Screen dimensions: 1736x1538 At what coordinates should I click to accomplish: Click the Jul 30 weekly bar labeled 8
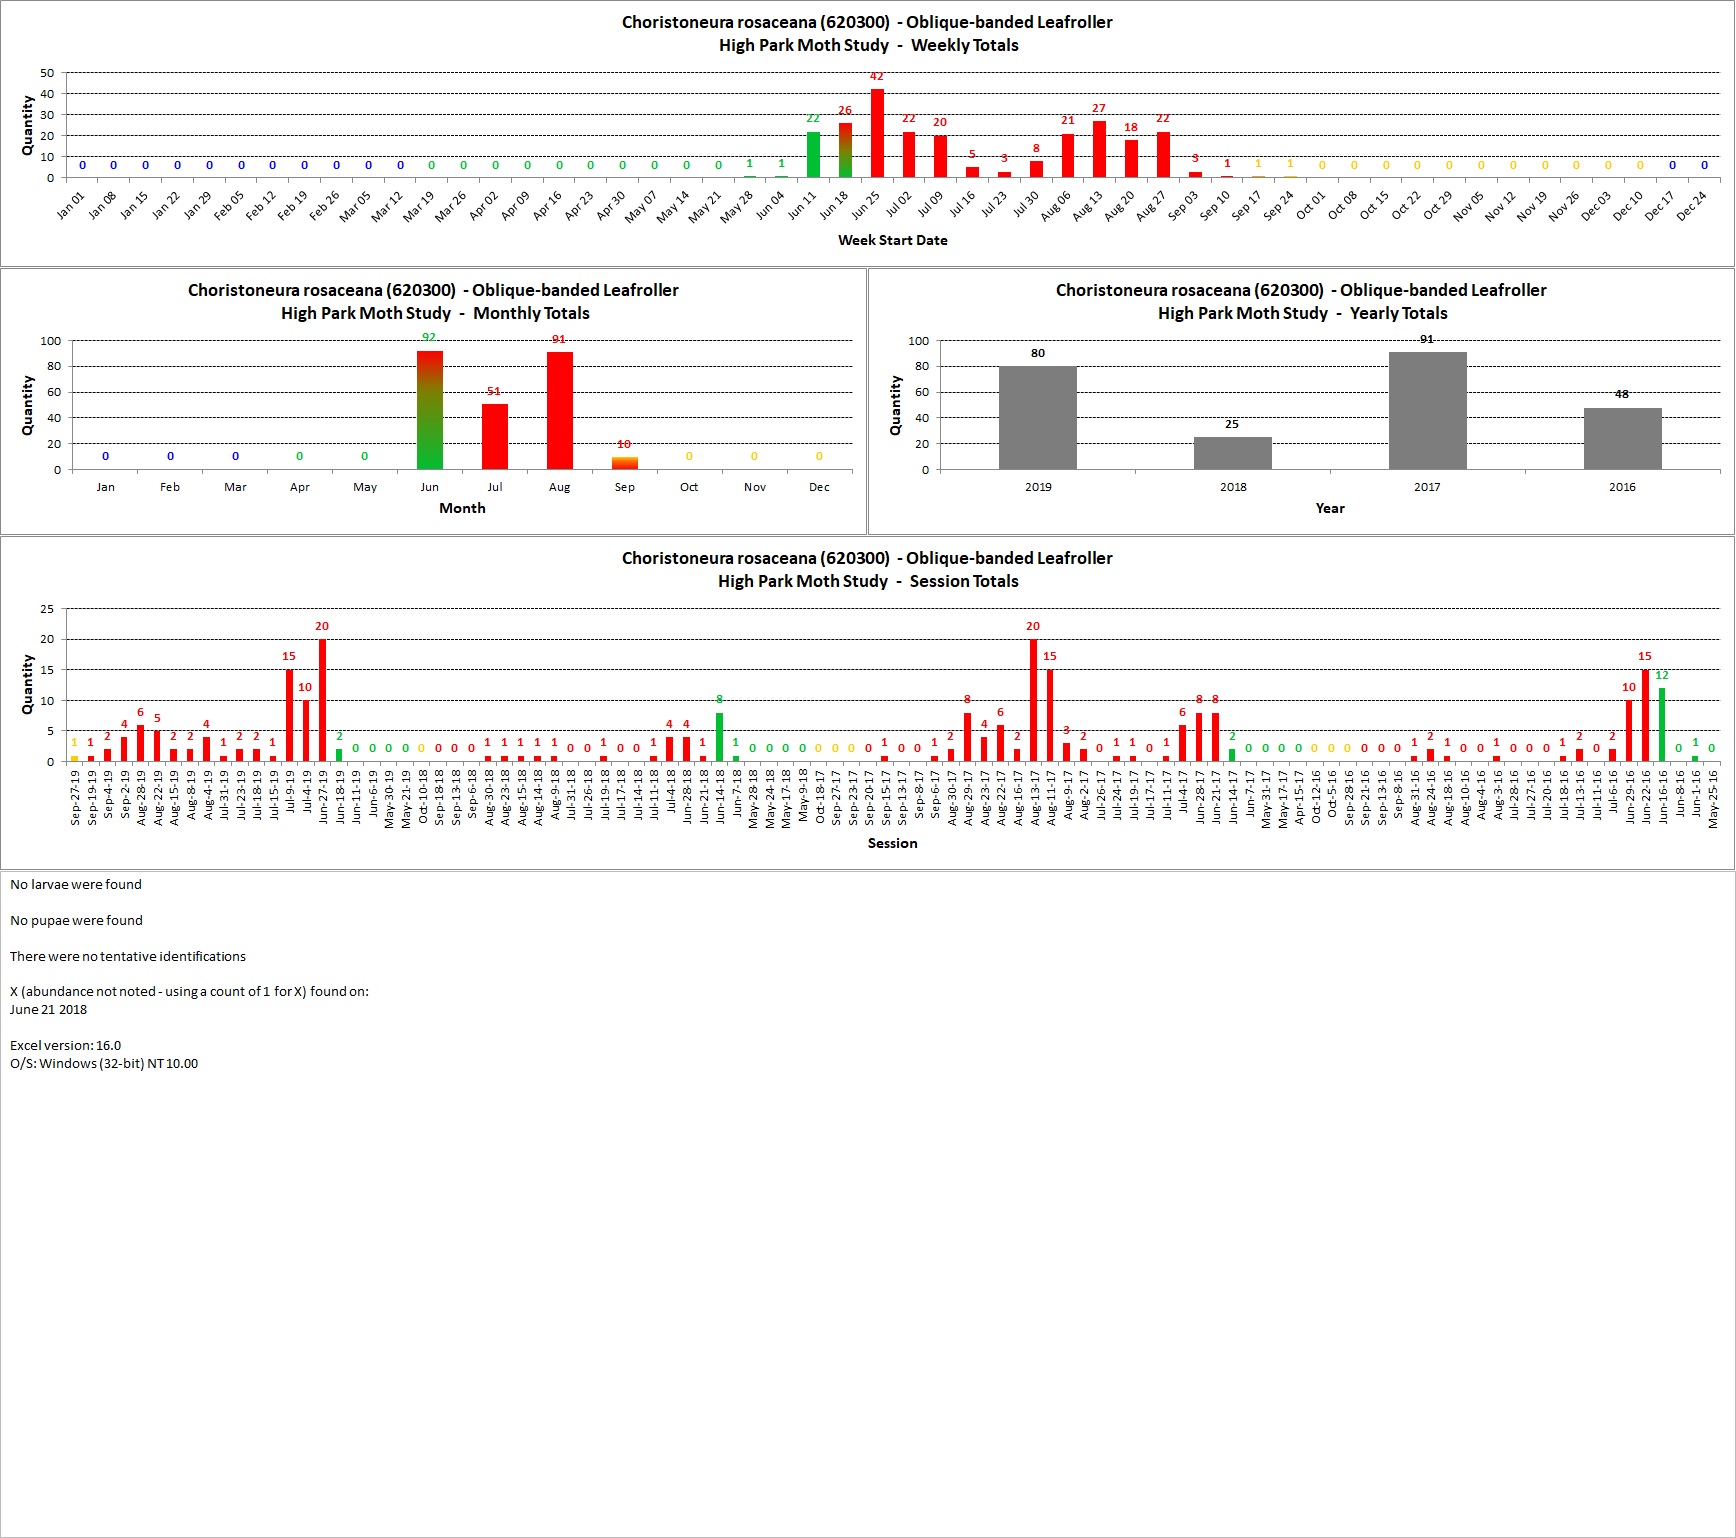[1036, 170]
